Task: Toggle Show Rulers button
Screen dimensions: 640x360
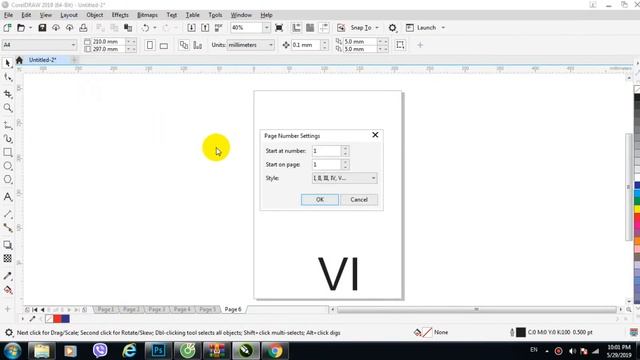Action: pos(296,28)
